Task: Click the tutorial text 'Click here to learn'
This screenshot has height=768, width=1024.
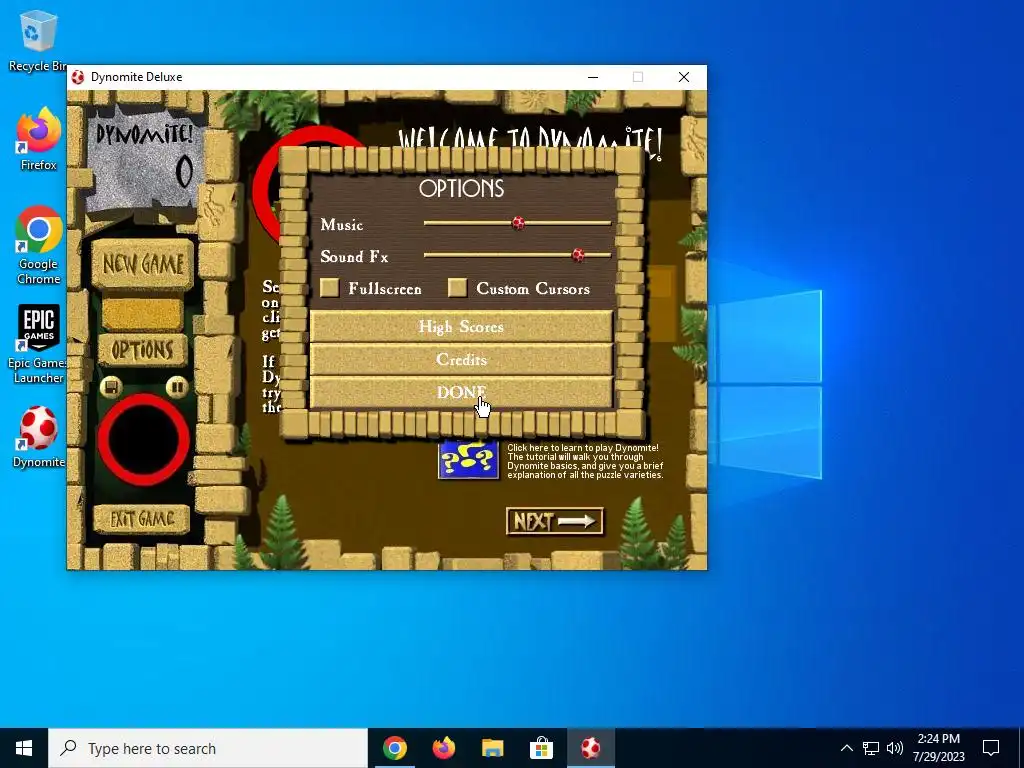Action: point(585,461)
